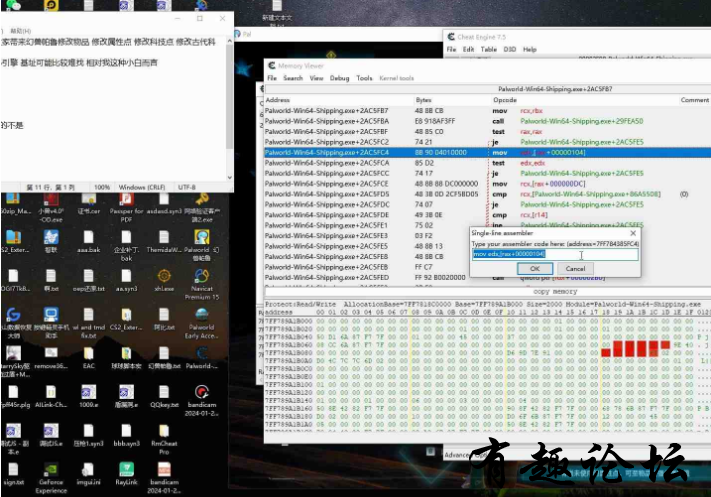Click the Notepad scrollbar up arrow
711x497 pixels.
point(229,41)
